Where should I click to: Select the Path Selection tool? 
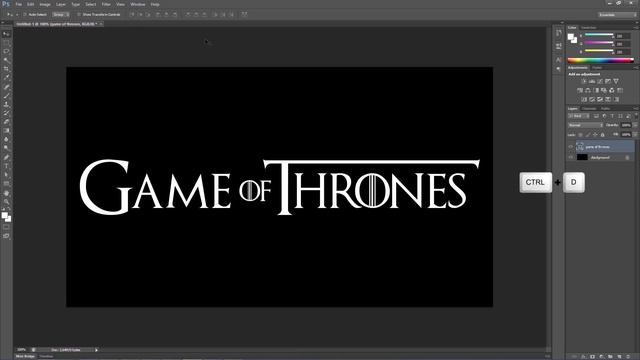pos(6,175)
